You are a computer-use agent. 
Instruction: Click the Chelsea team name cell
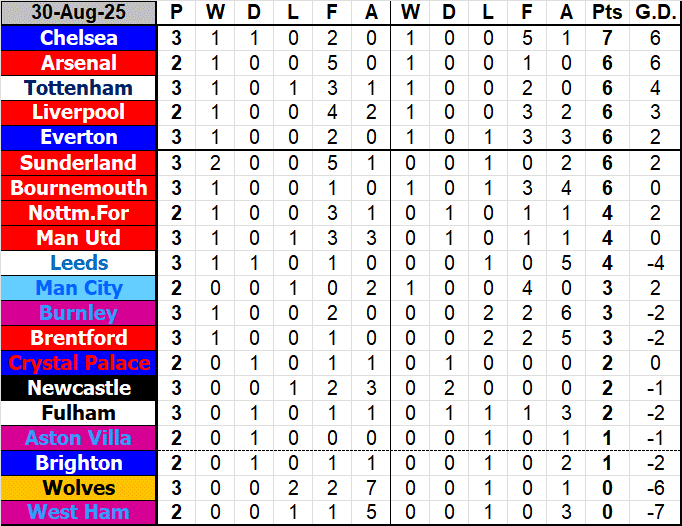pos(79,38)
